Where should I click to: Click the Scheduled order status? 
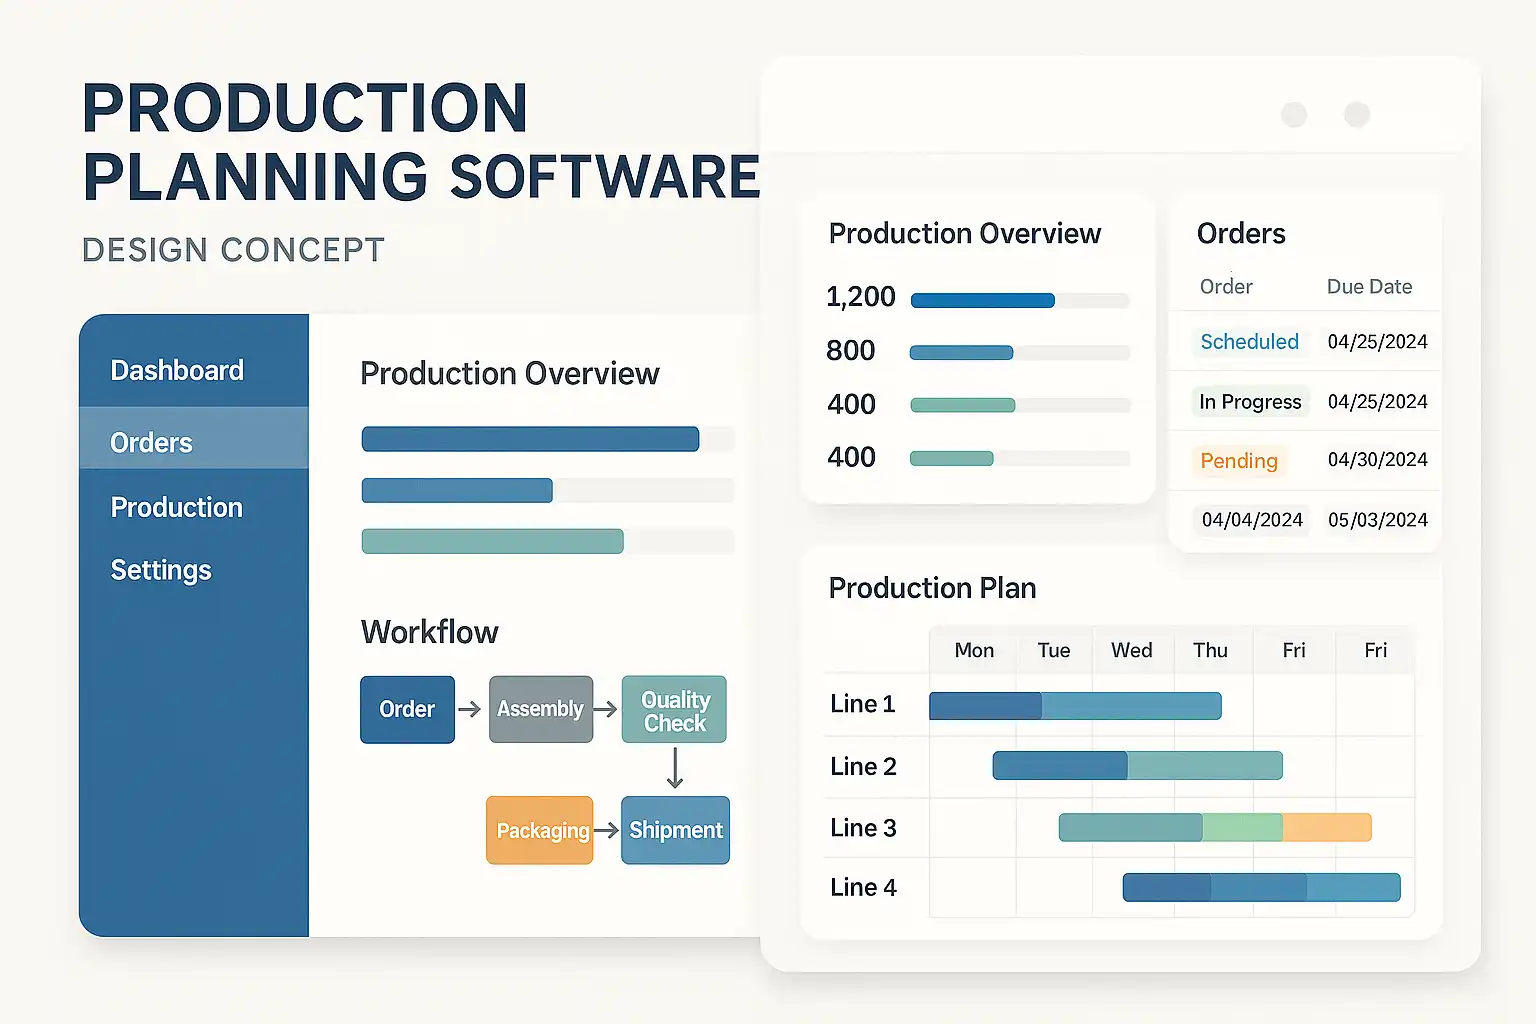[x=1249, y=342]
